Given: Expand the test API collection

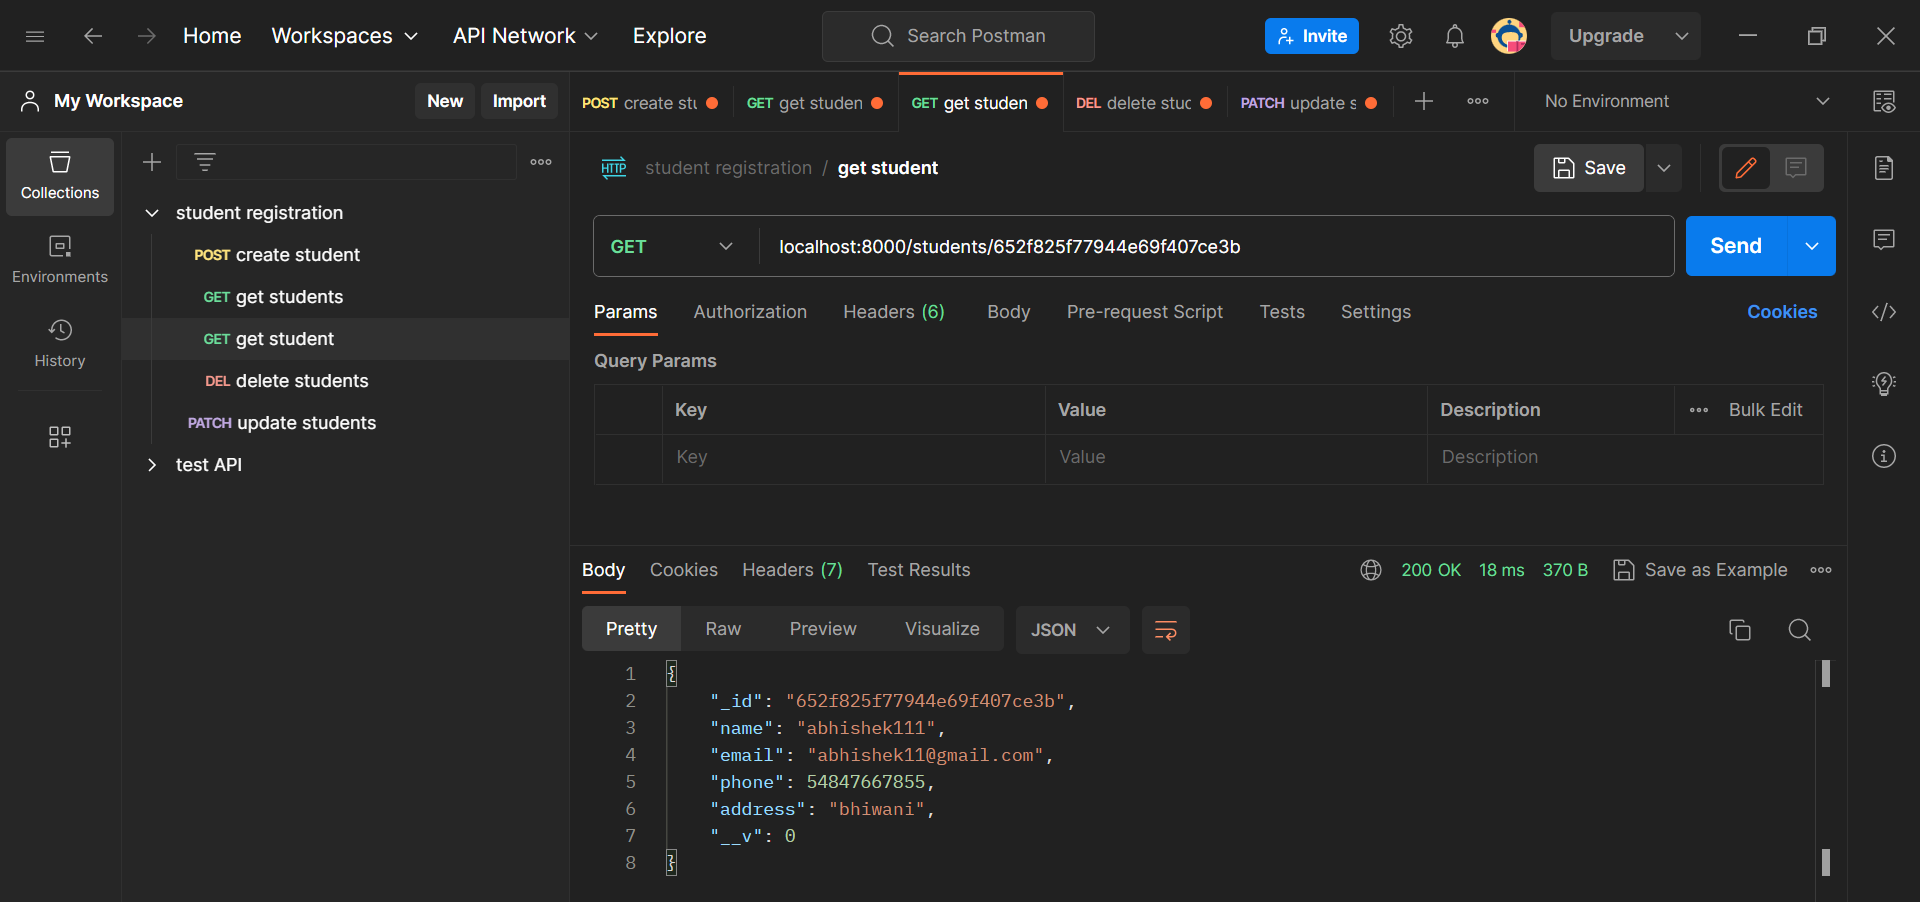Looking at the screenshot, I should pos(152,464).
